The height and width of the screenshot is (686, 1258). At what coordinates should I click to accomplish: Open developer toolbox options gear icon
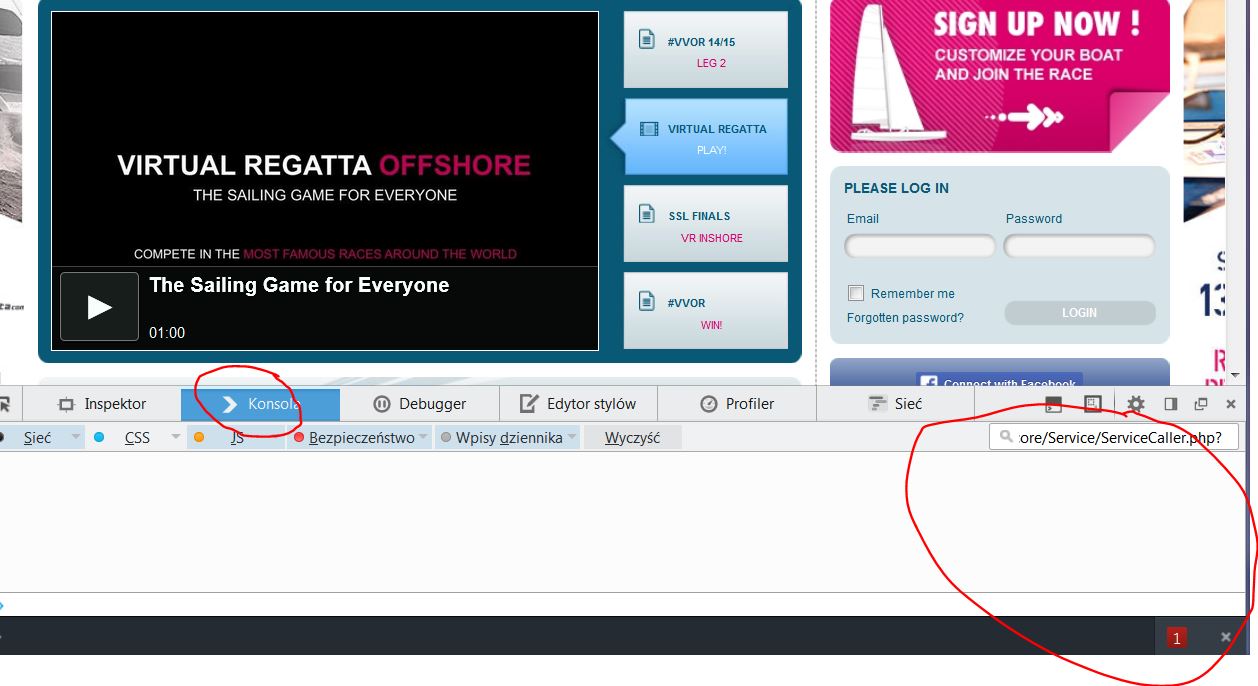pyautogui.click(x=1135, y=404)
